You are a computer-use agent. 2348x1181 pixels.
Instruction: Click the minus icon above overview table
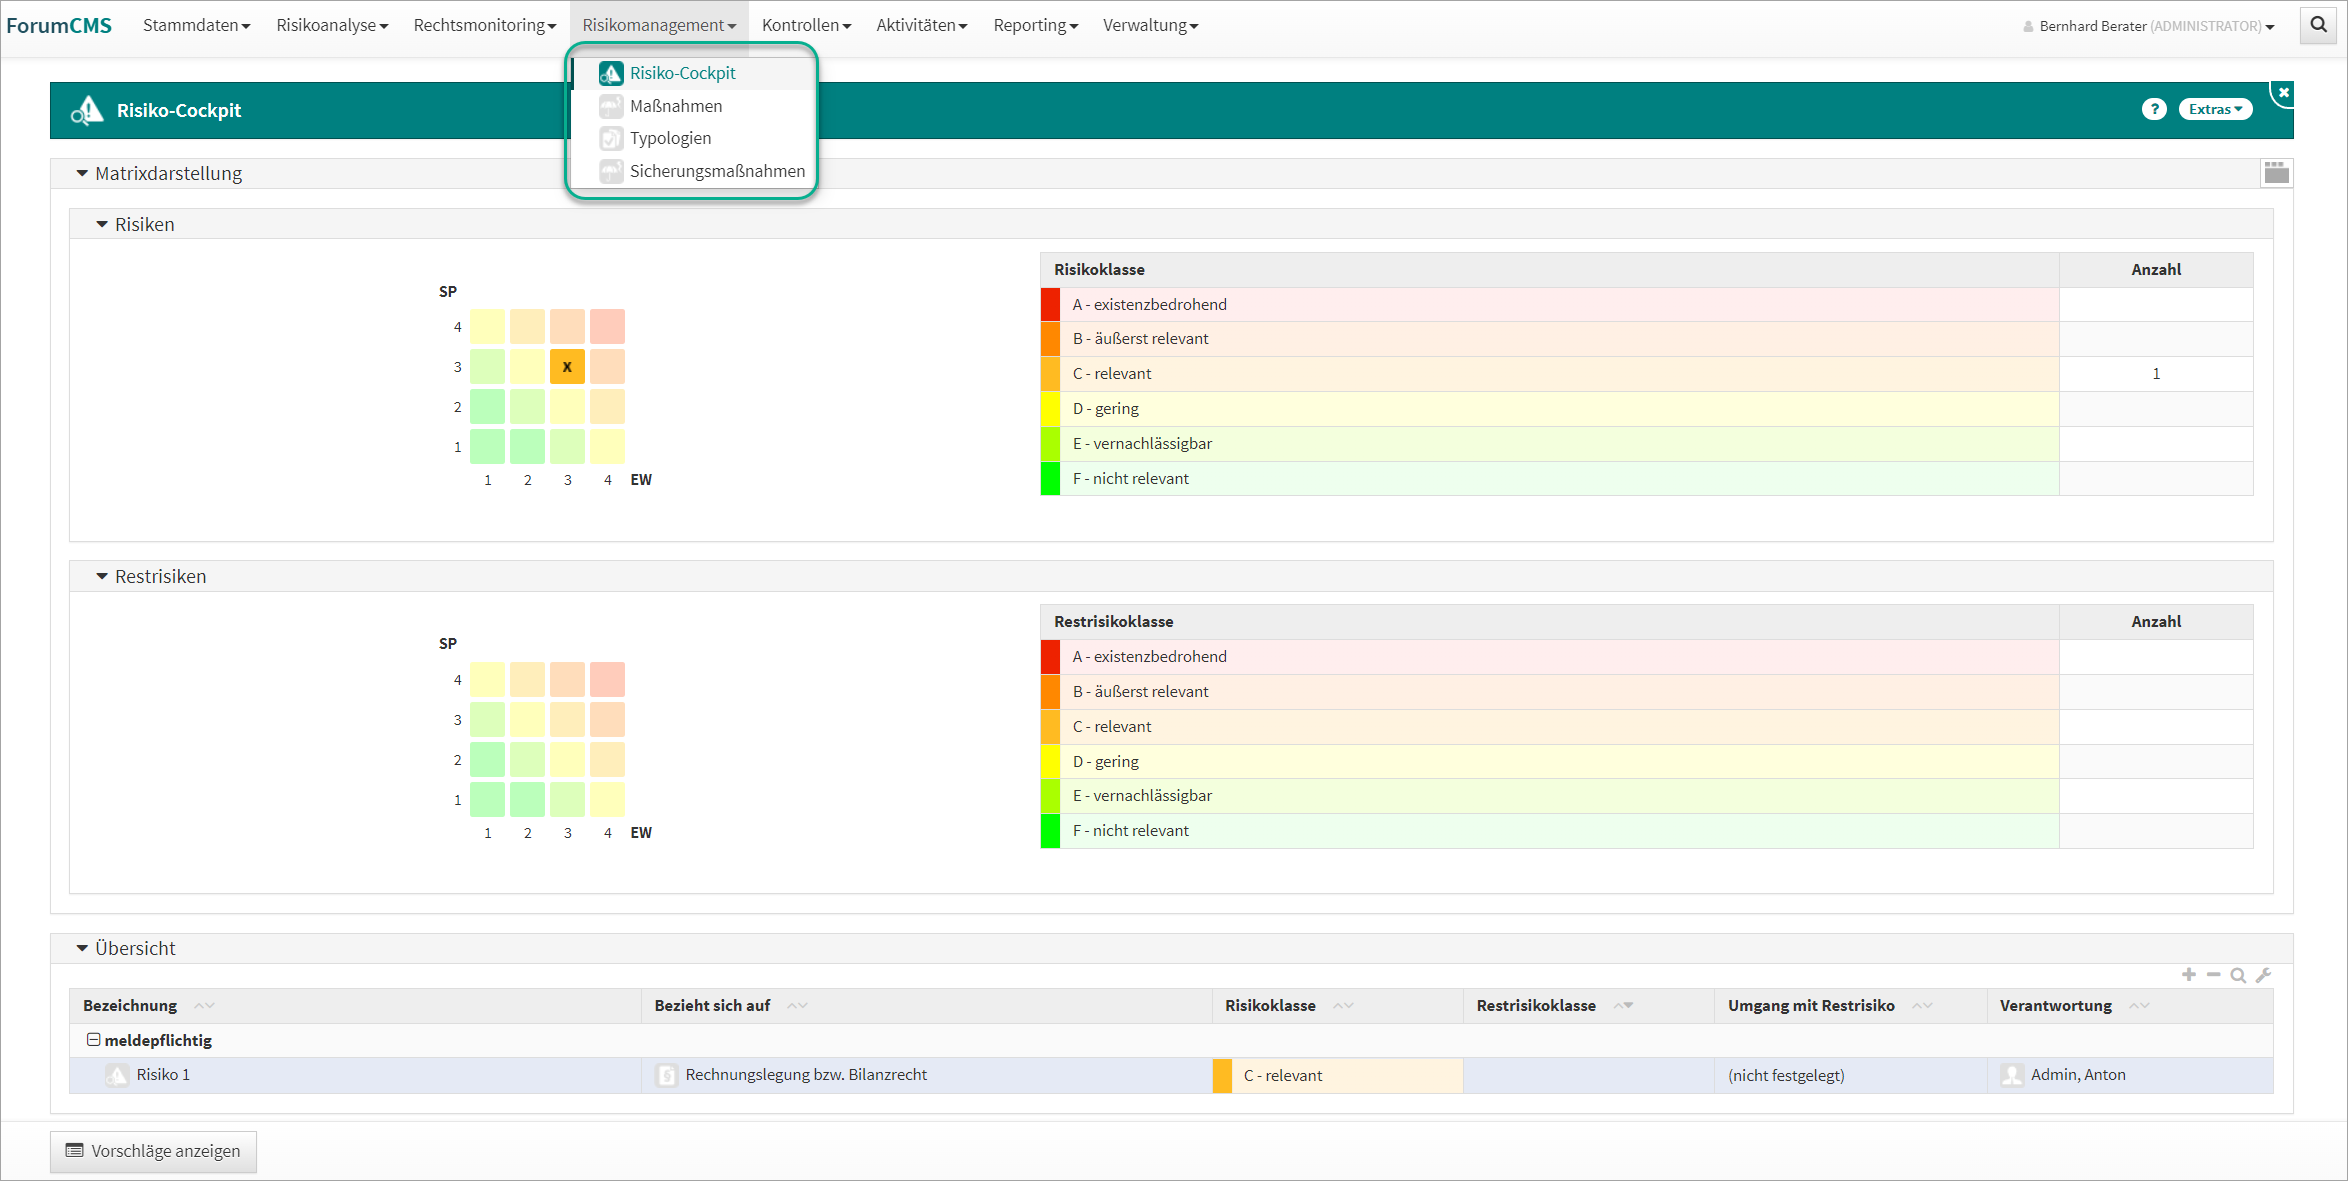[2213, 974]
